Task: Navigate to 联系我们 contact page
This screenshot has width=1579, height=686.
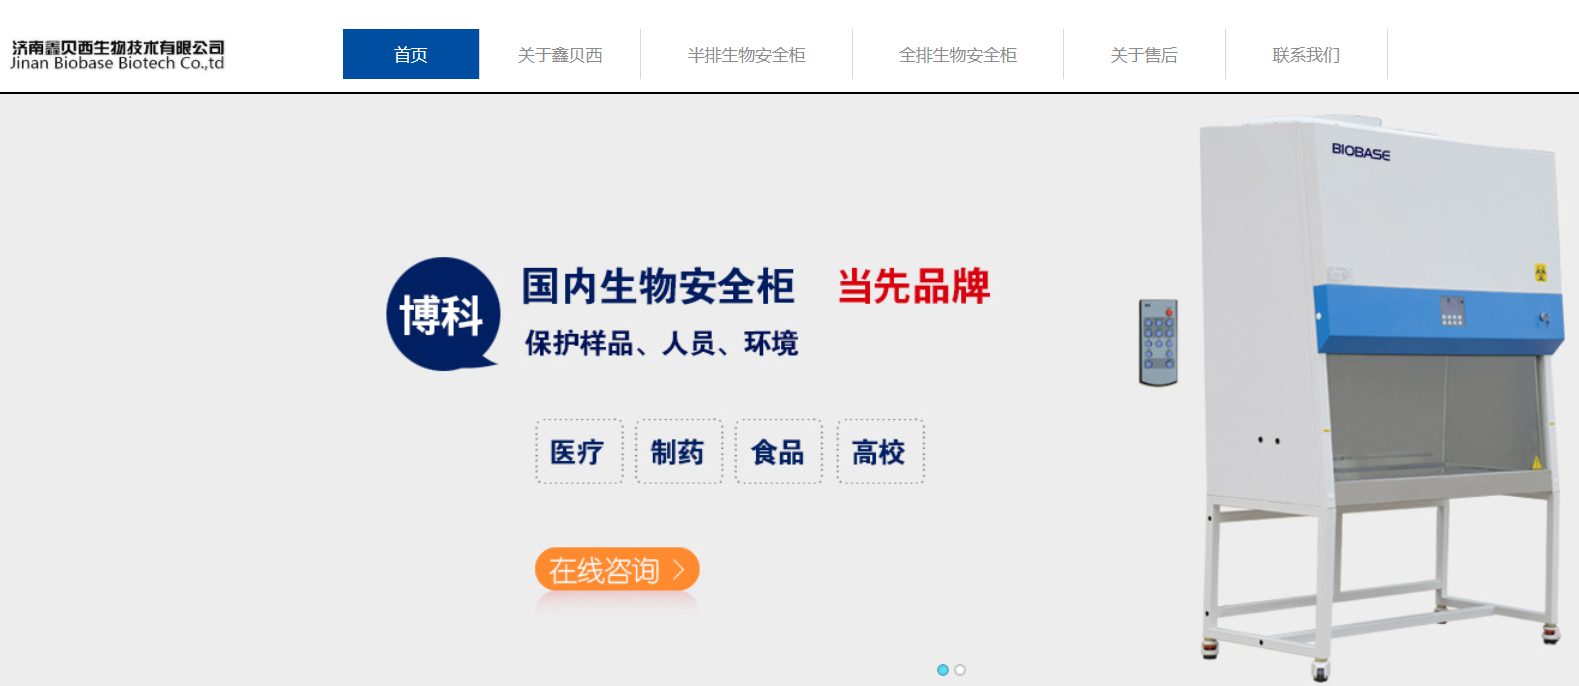Action: click(x=1306, y=55)
